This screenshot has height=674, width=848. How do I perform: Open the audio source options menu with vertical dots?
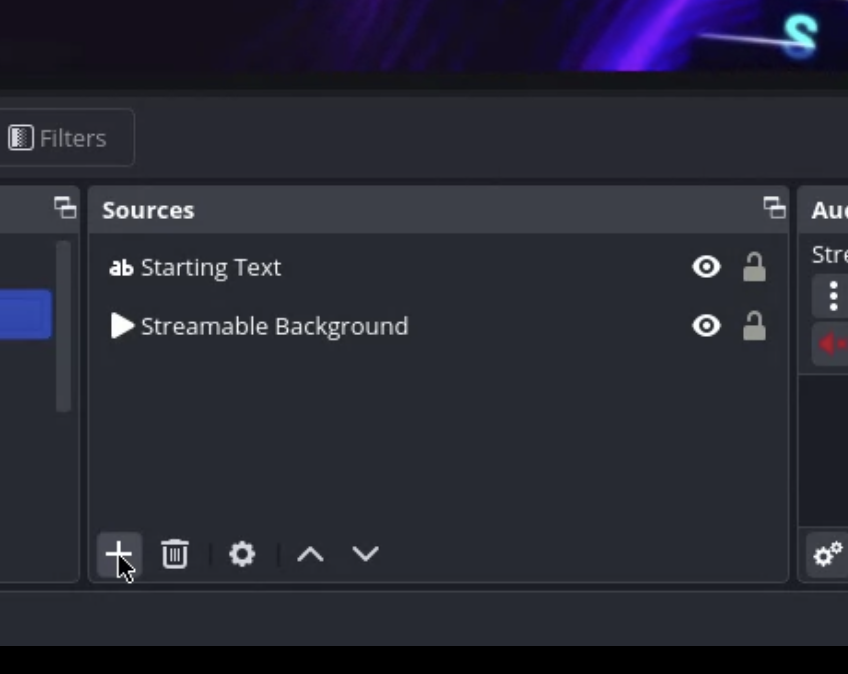[831, 296]
